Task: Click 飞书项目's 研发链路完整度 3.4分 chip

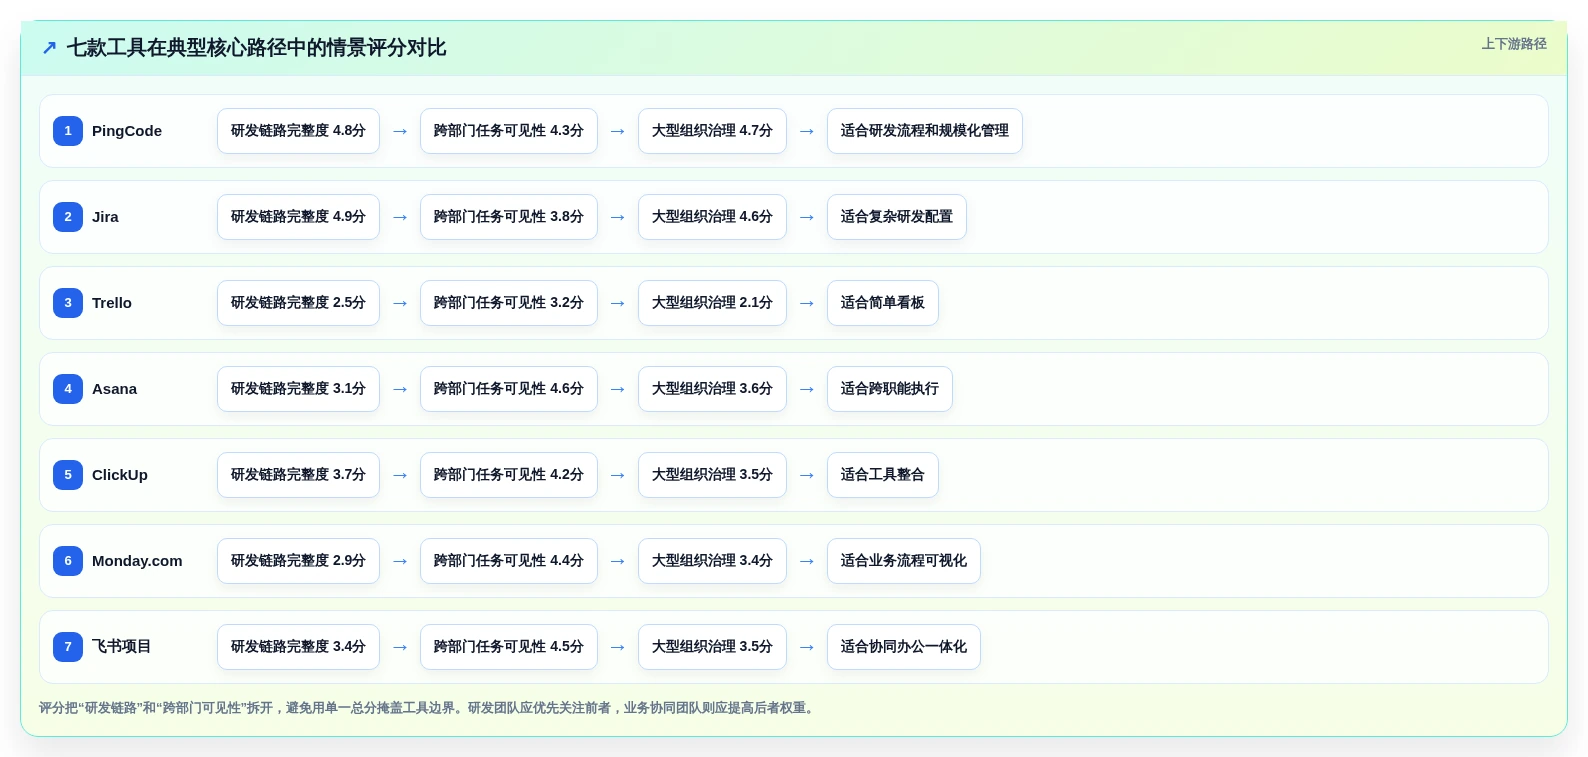Action: [x=298, y=647]
